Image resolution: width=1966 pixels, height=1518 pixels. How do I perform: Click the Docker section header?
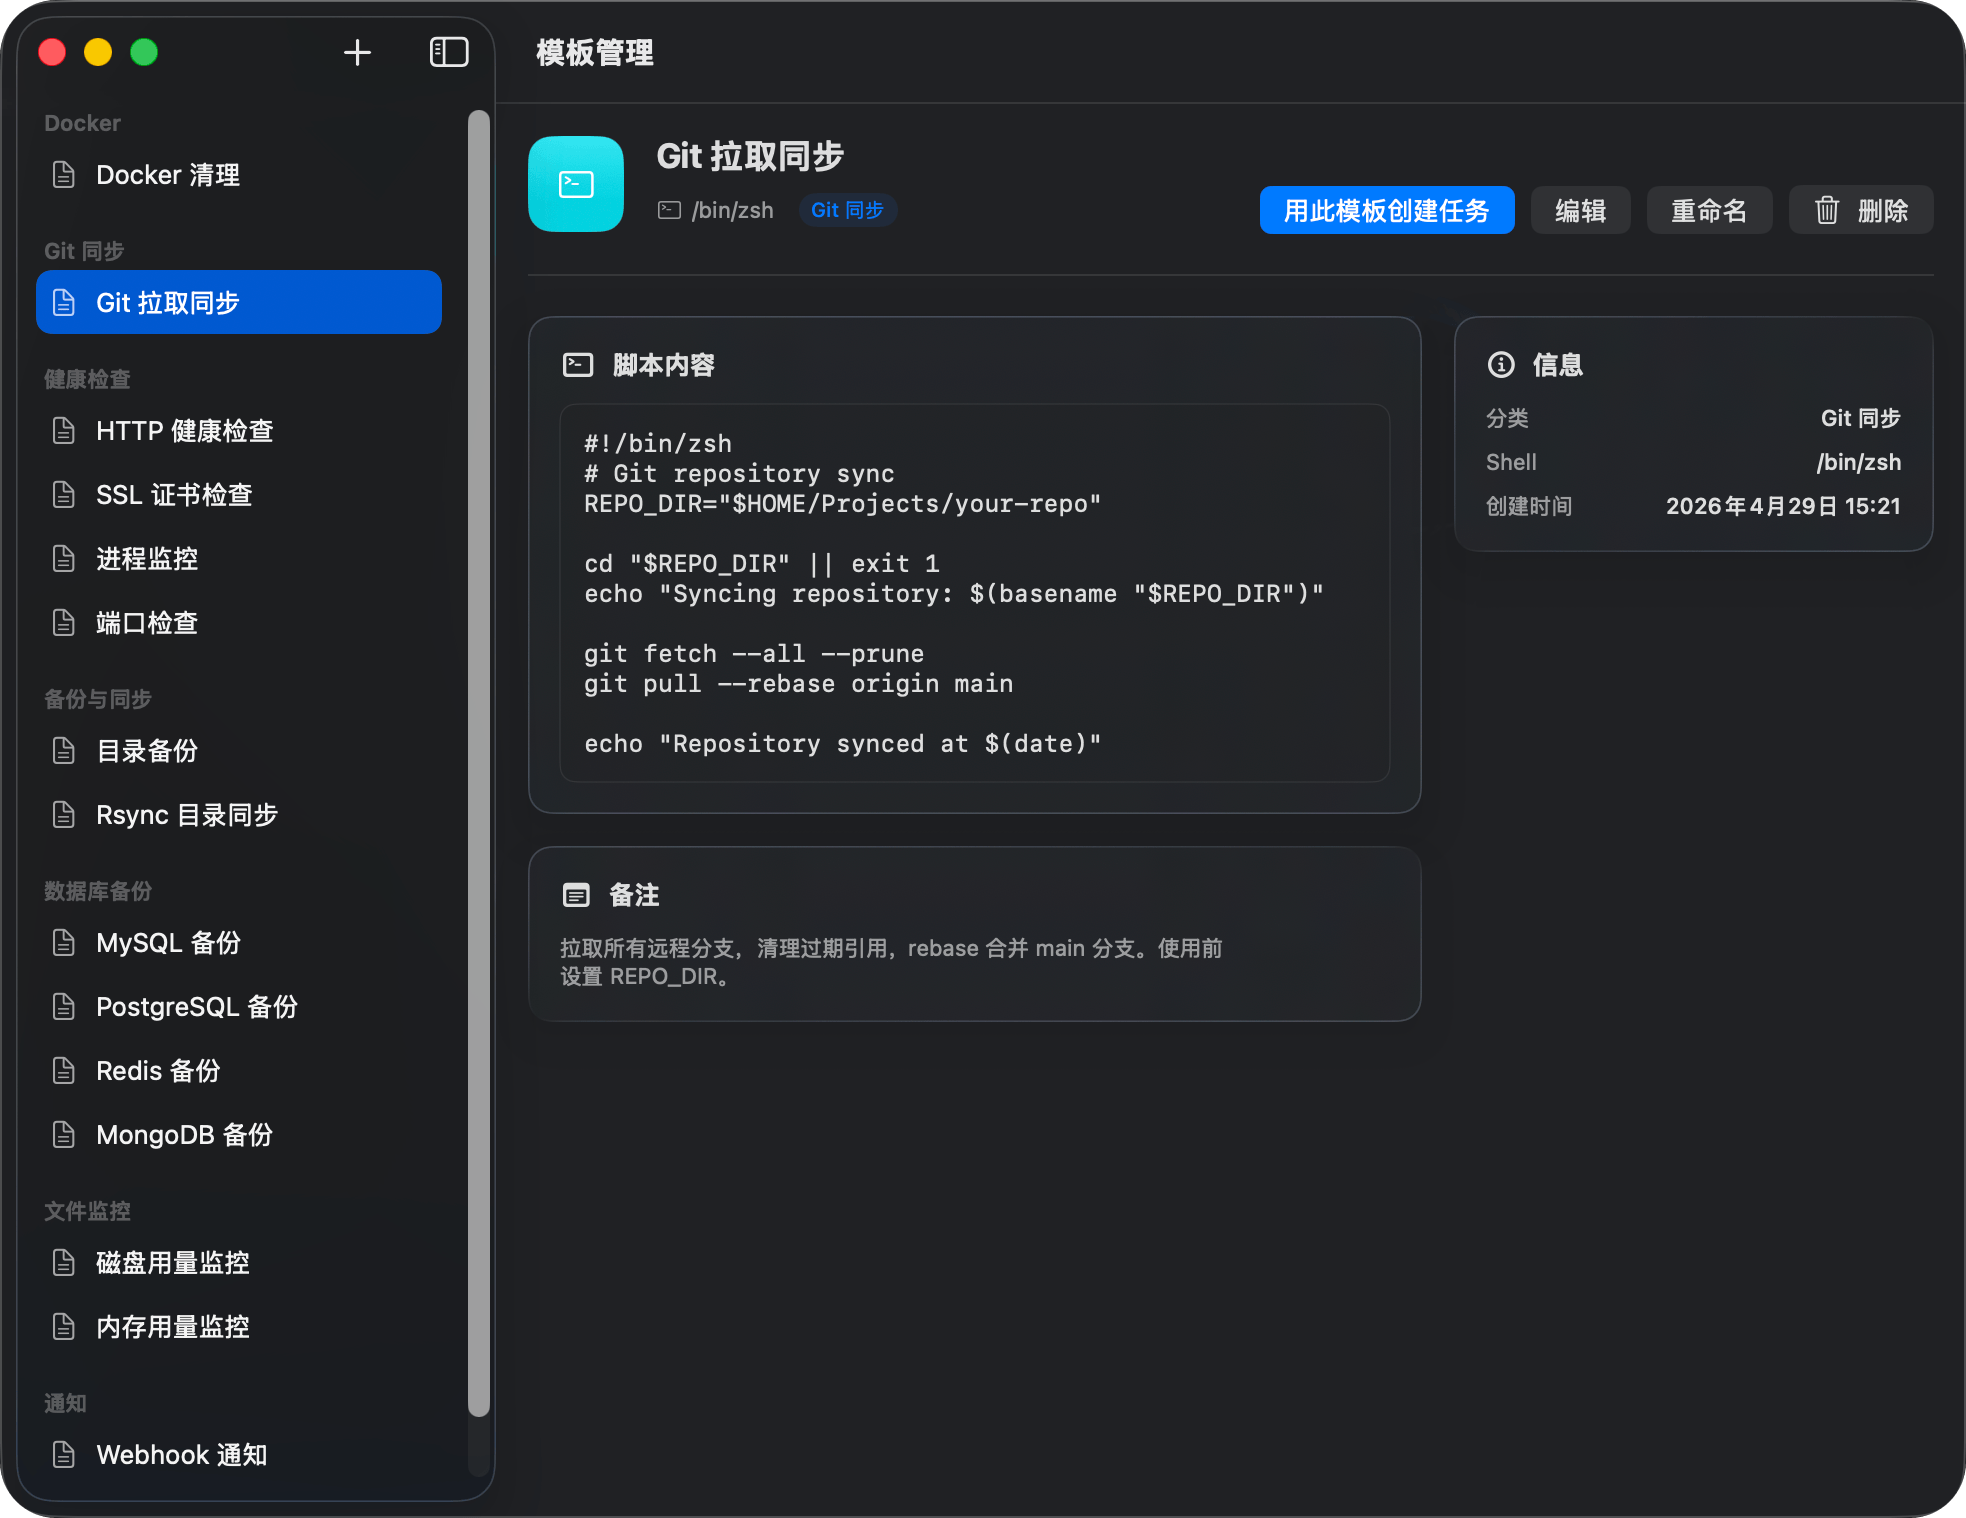(x=82, y=123)
